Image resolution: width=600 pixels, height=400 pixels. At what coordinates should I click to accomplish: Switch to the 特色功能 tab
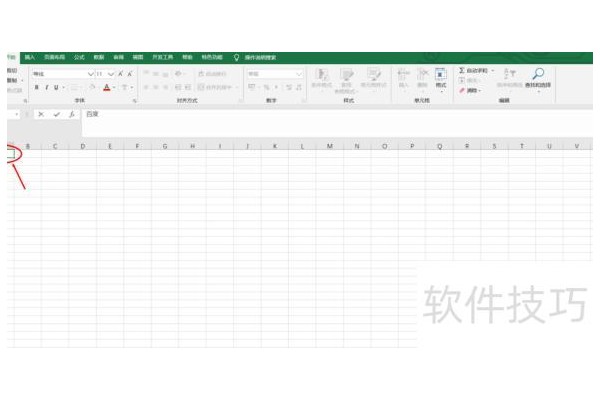pos(212,57)
